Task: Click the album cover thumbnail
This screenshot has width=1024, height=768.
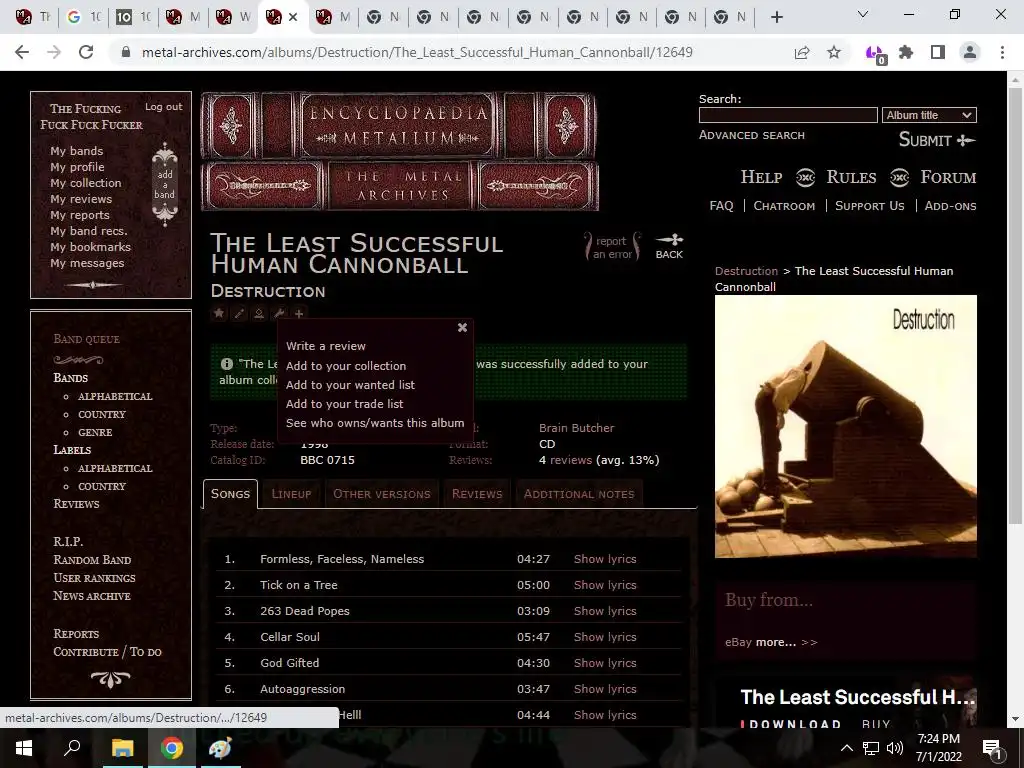Action: (846, 426)
